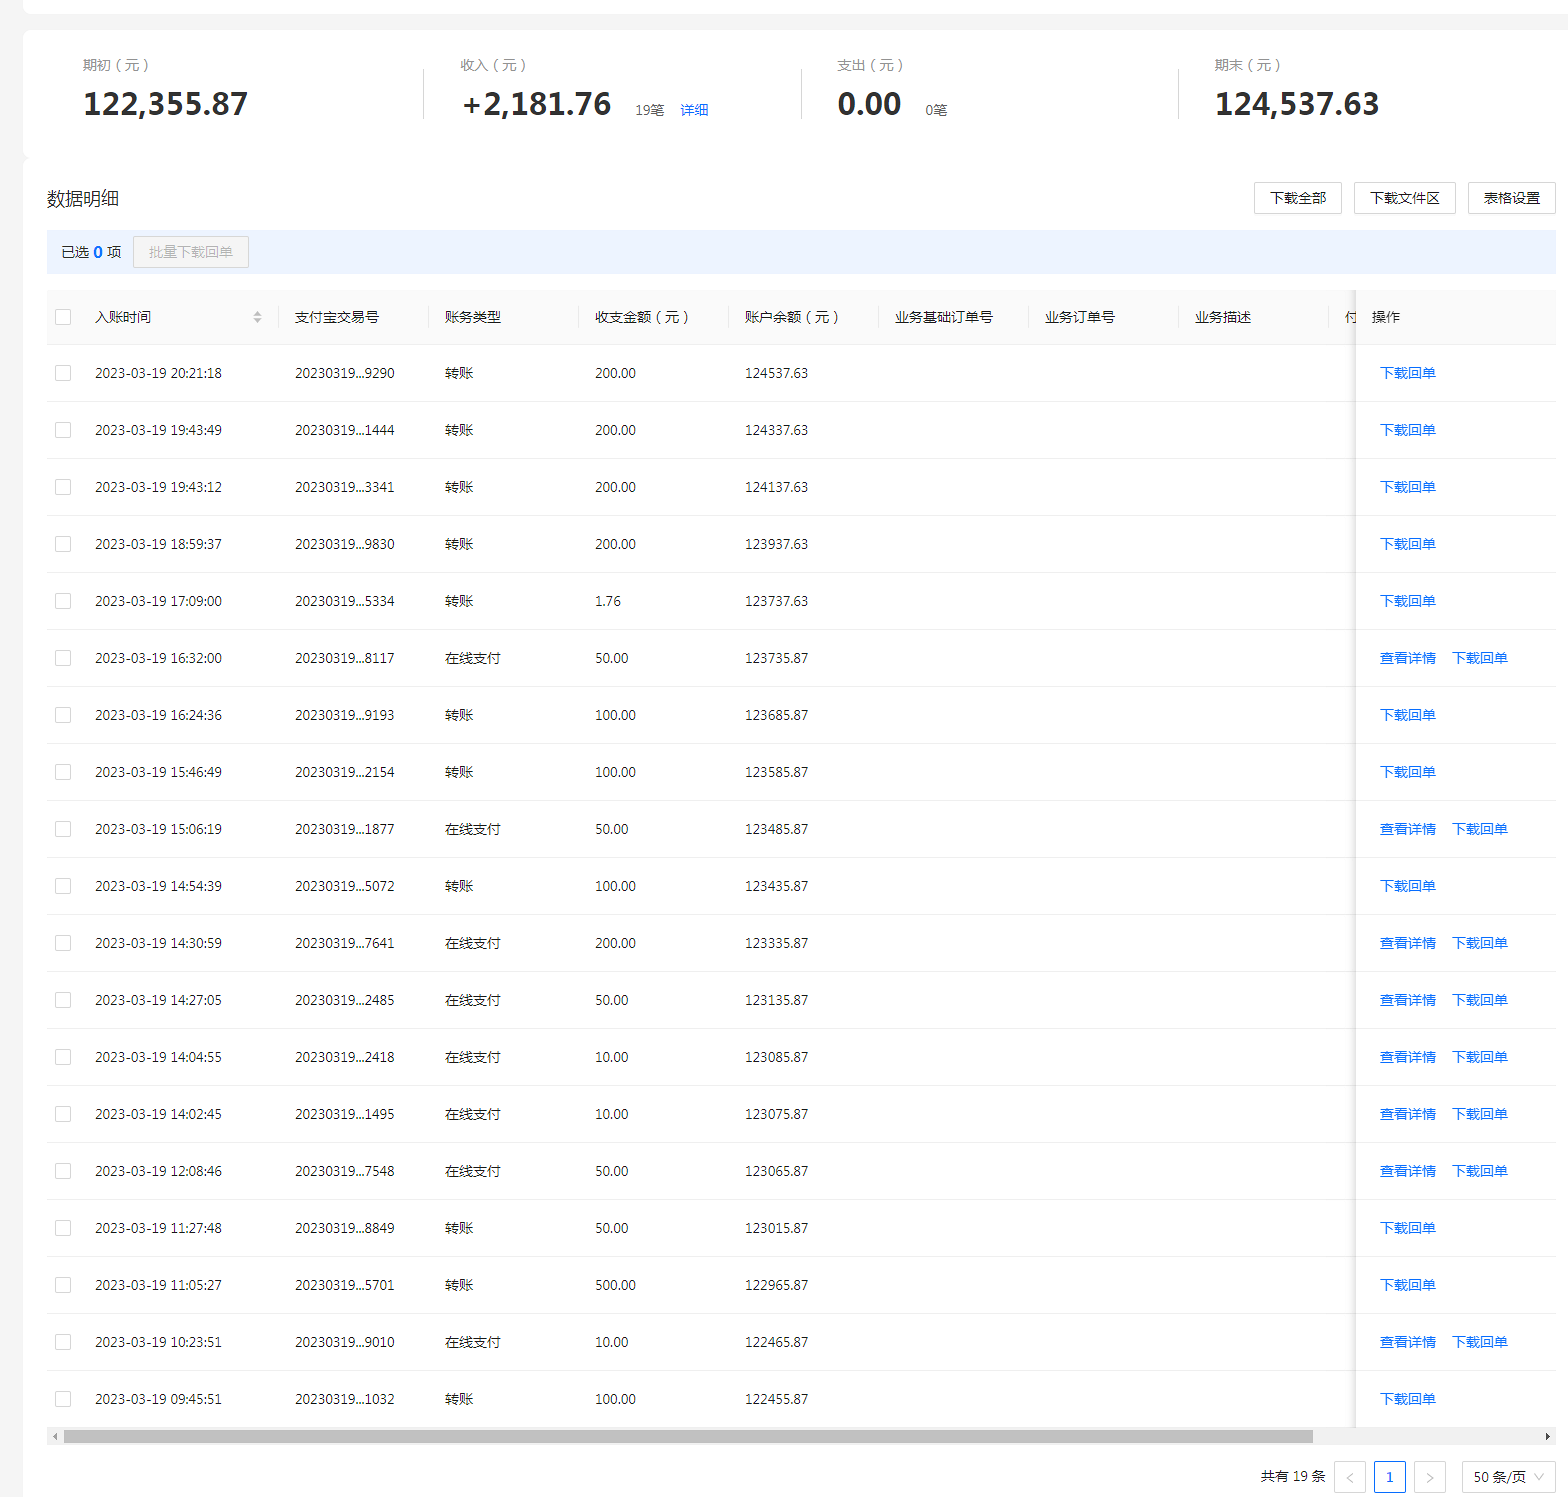Check the row for 2023-03-19 15:06:19
1568x1497 pixels.
(63, 829)
